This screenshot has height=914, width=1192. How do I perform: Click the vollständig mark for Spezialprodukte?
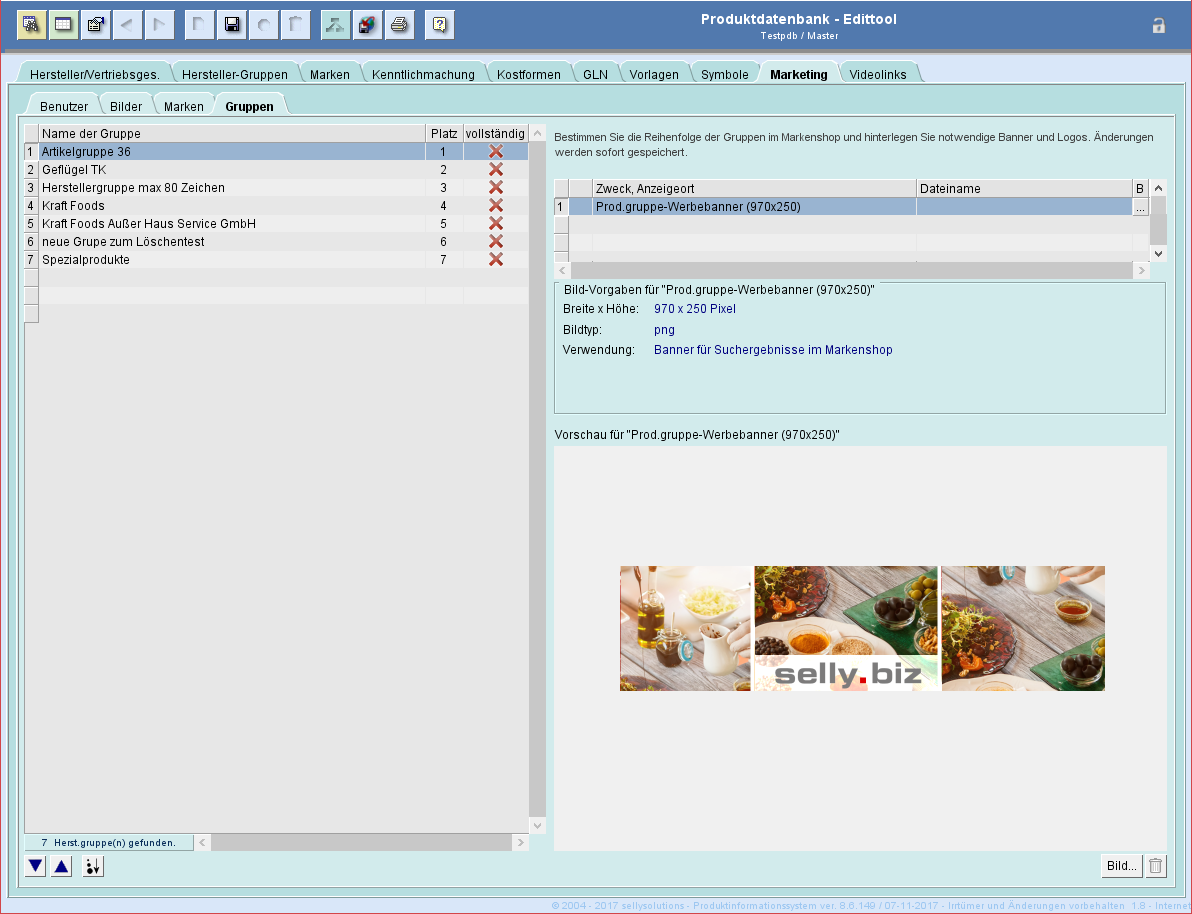495,260
